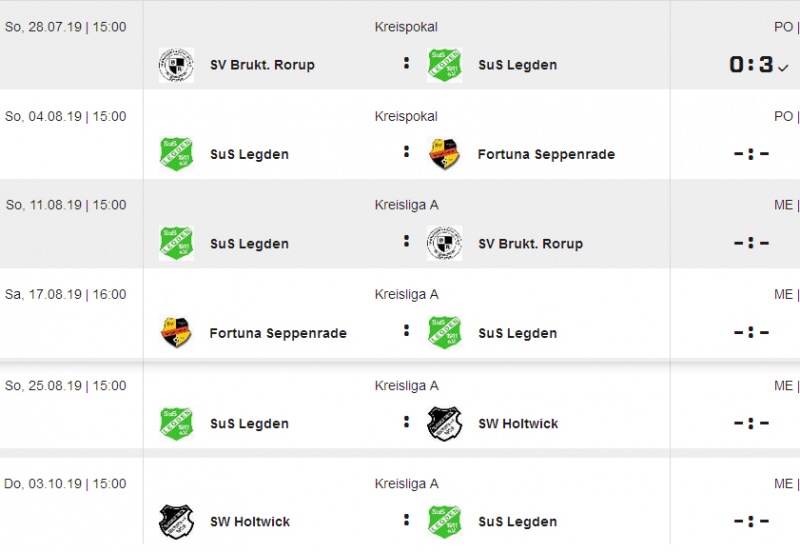
Task: Click Fortuna Seppenrade crest in 17.08.19 match
Action: [x=176, y=333]
